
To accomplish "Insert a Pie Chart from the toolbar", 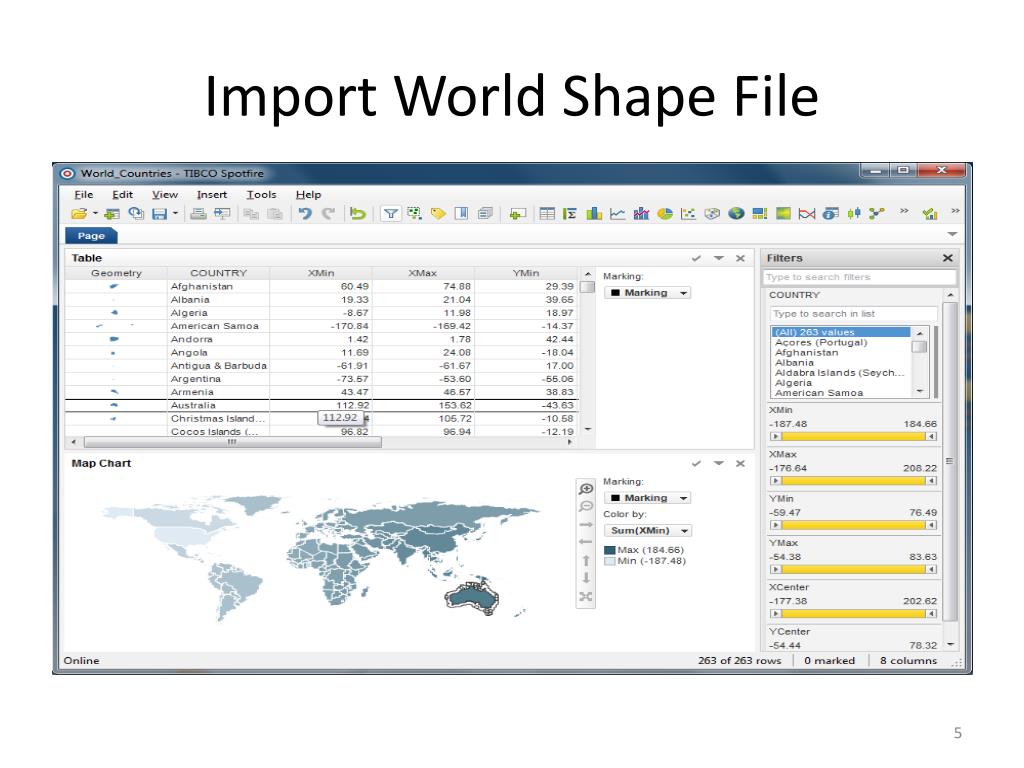I will 665,214.
